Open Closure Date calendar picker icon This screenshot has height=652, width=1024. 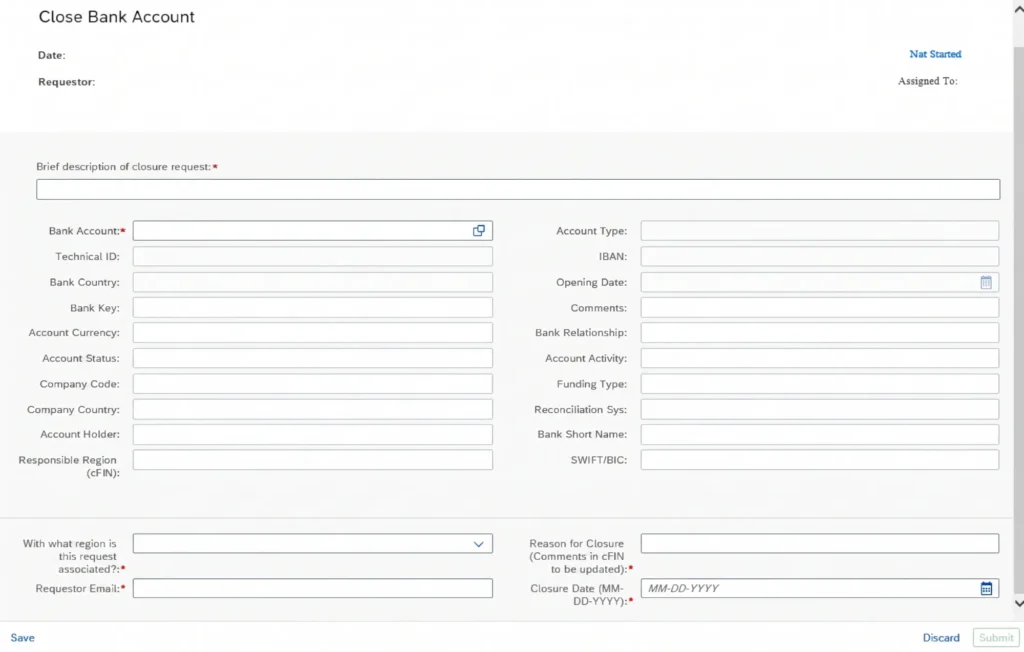(x=986, y=589)
